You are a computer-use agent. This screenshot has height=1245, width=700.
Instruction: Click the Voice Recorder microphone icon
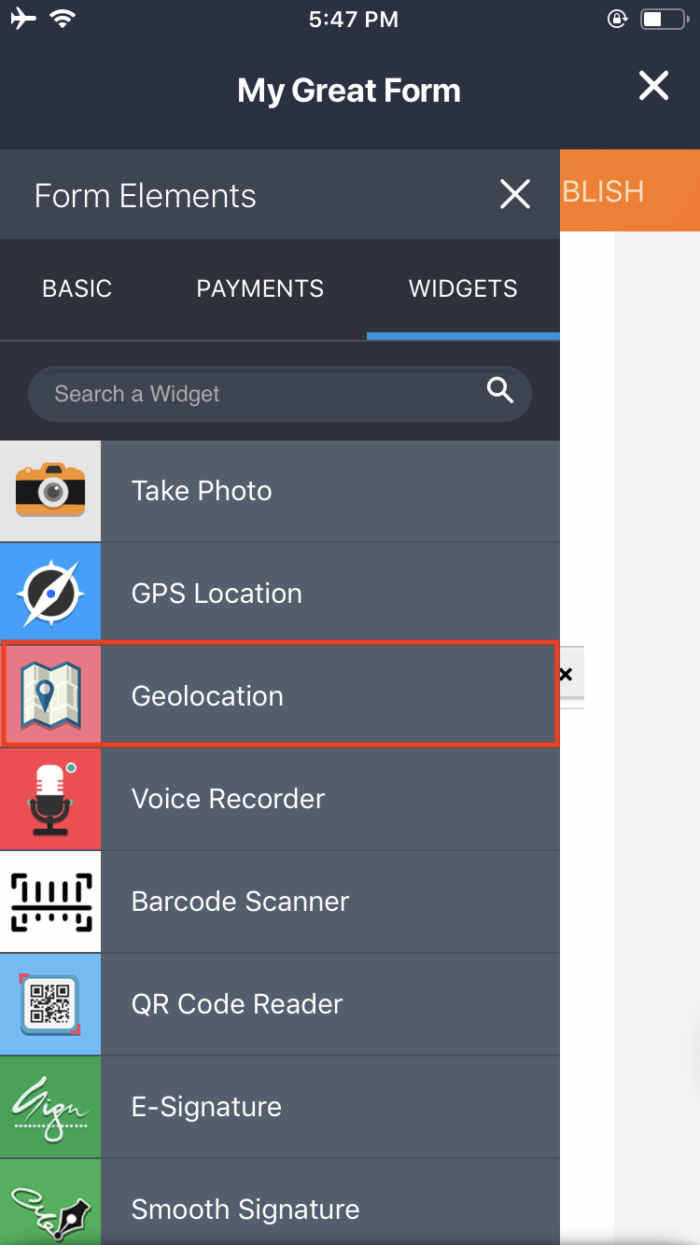pyautogui.click(x=50, y=798)
